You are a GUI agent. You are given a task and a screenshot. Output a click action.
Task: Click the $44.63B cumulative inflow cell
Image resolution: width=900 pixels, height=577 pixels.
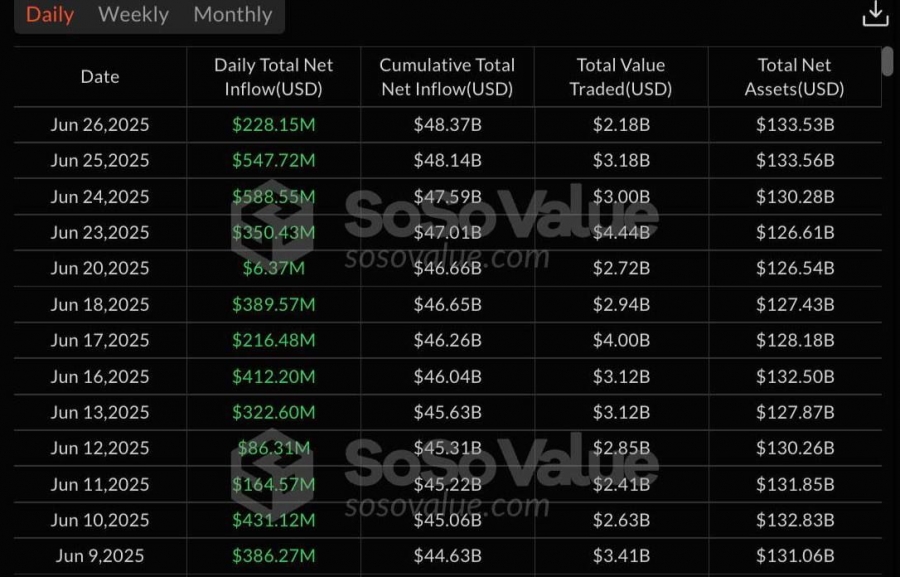click(448, 556)
